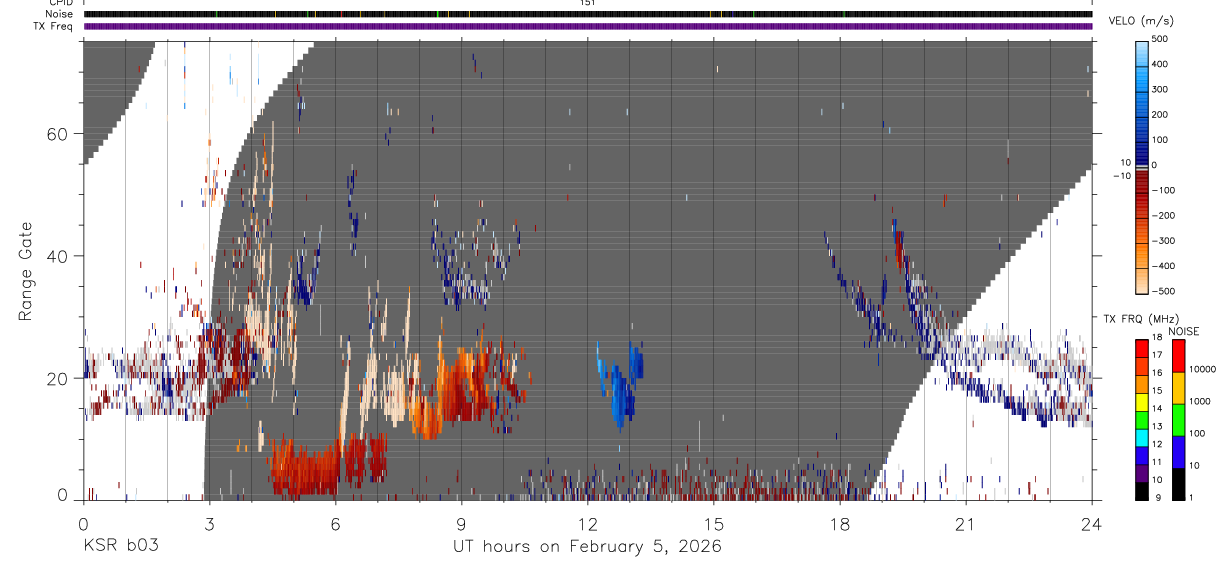This screenshot has height=567, width=1228.
Task: Click the green swatch of NOISE colorbar
Action: pyautogui.click(x=1177, y=419)
